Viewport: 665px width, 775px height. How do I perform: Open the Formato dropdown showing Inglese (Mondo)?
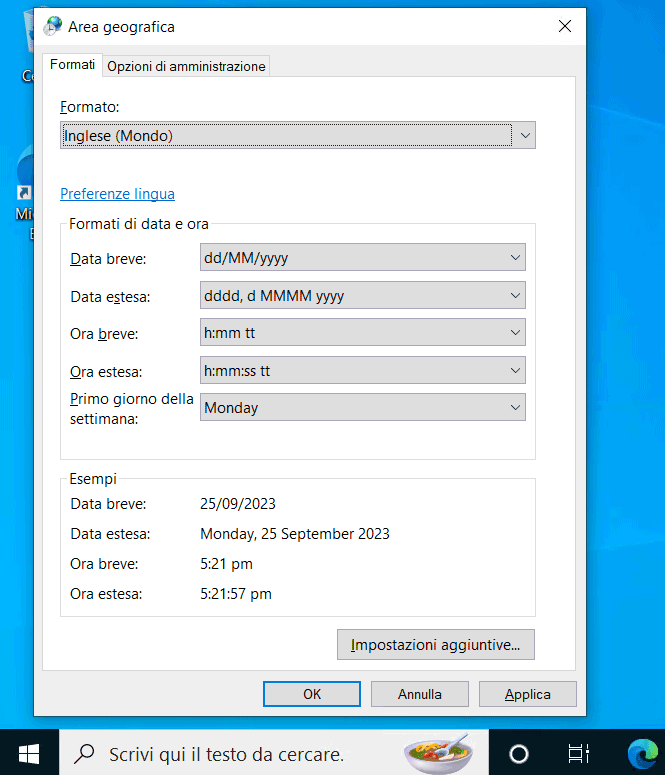298,135
